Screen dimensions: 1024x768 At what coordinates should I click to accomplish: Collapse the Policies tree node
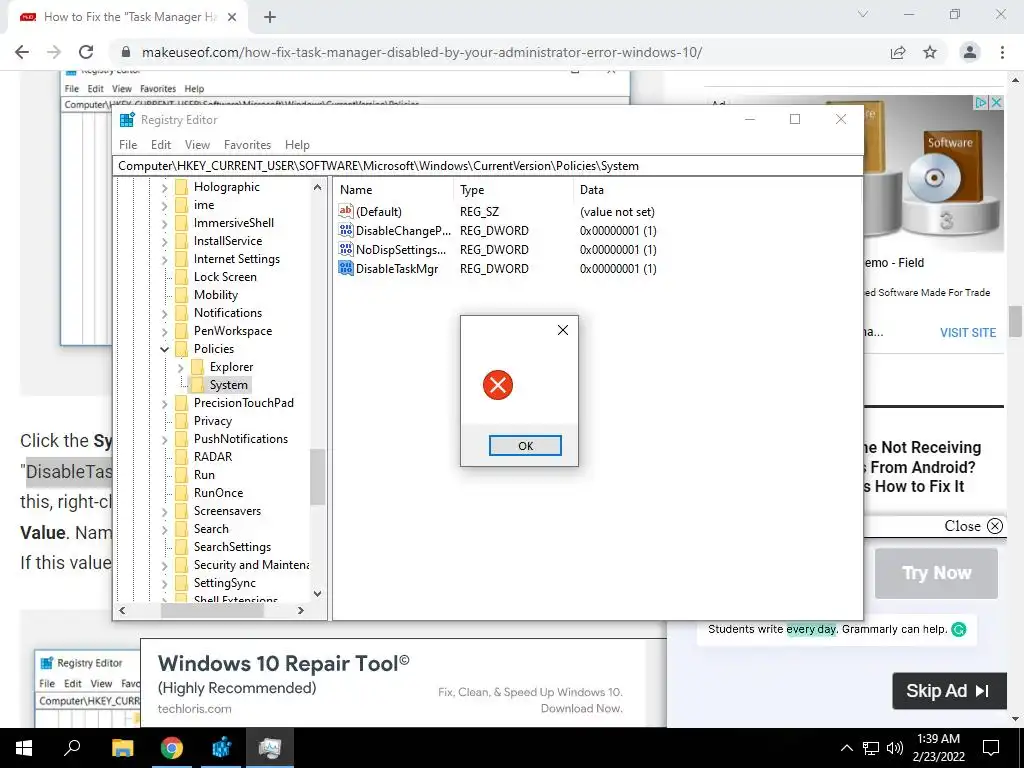(x=165, y=349)
